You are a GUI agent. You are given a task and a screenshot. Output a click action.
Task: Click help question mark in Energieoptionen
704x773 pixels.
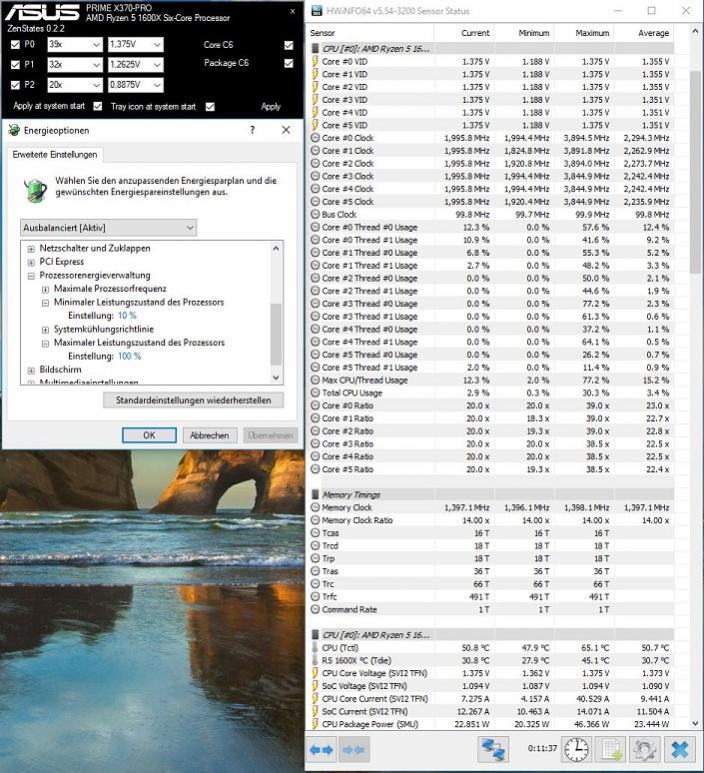[252, 130]
